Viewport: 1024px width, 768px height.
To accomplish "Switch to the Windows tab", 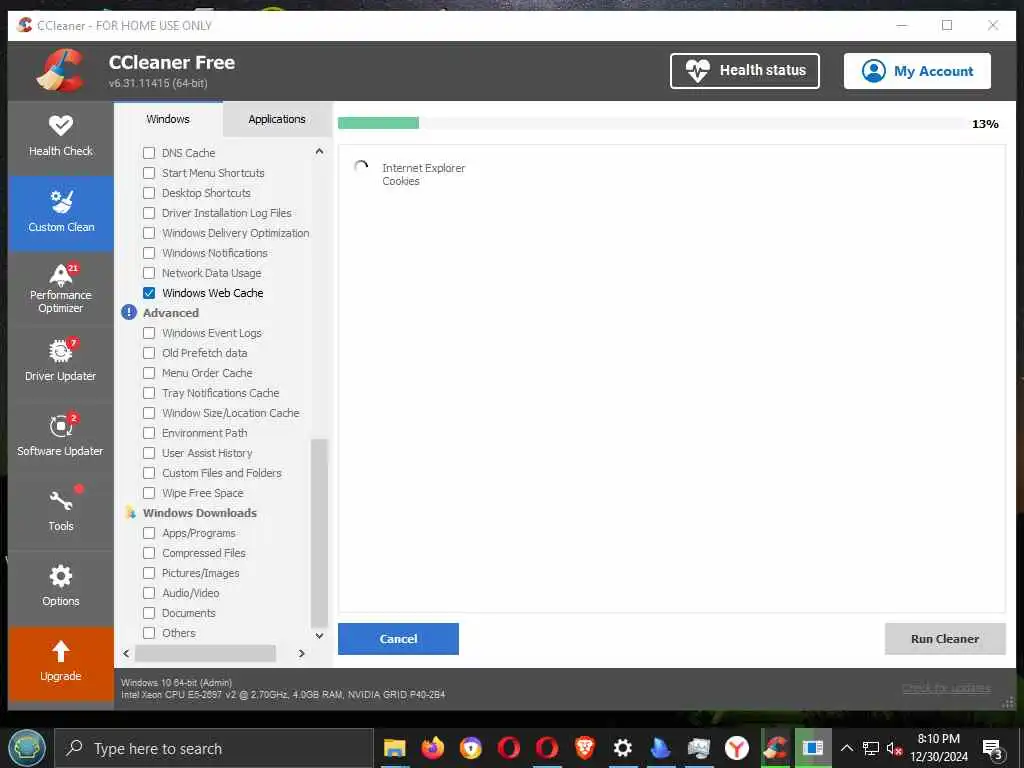I will [x=168, y=119].
